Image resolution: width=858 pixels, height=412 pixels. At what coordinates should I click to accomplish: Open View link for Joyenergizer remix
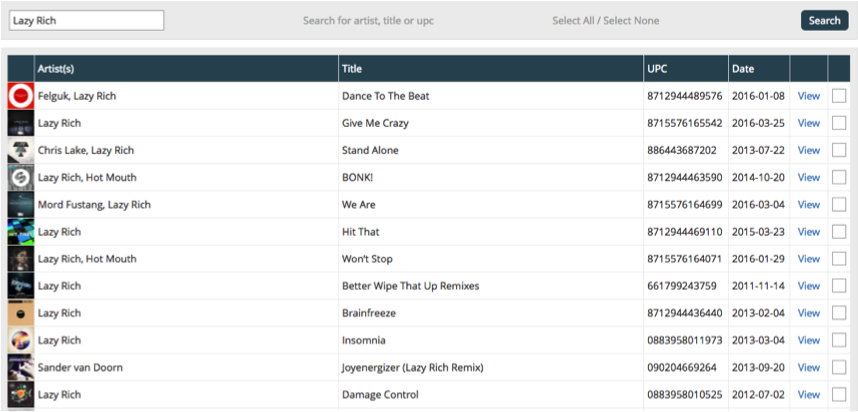click(x=809, y=368)
